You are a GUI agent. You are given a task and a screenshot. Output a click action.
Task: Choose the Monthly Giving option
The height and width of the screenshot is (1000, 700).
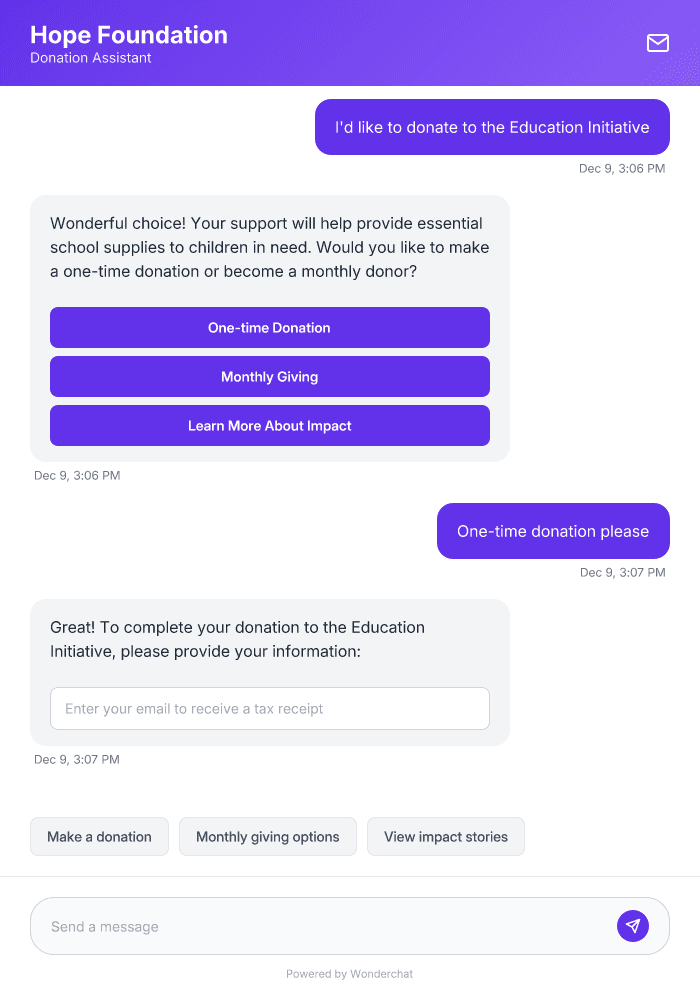(269, 376)
